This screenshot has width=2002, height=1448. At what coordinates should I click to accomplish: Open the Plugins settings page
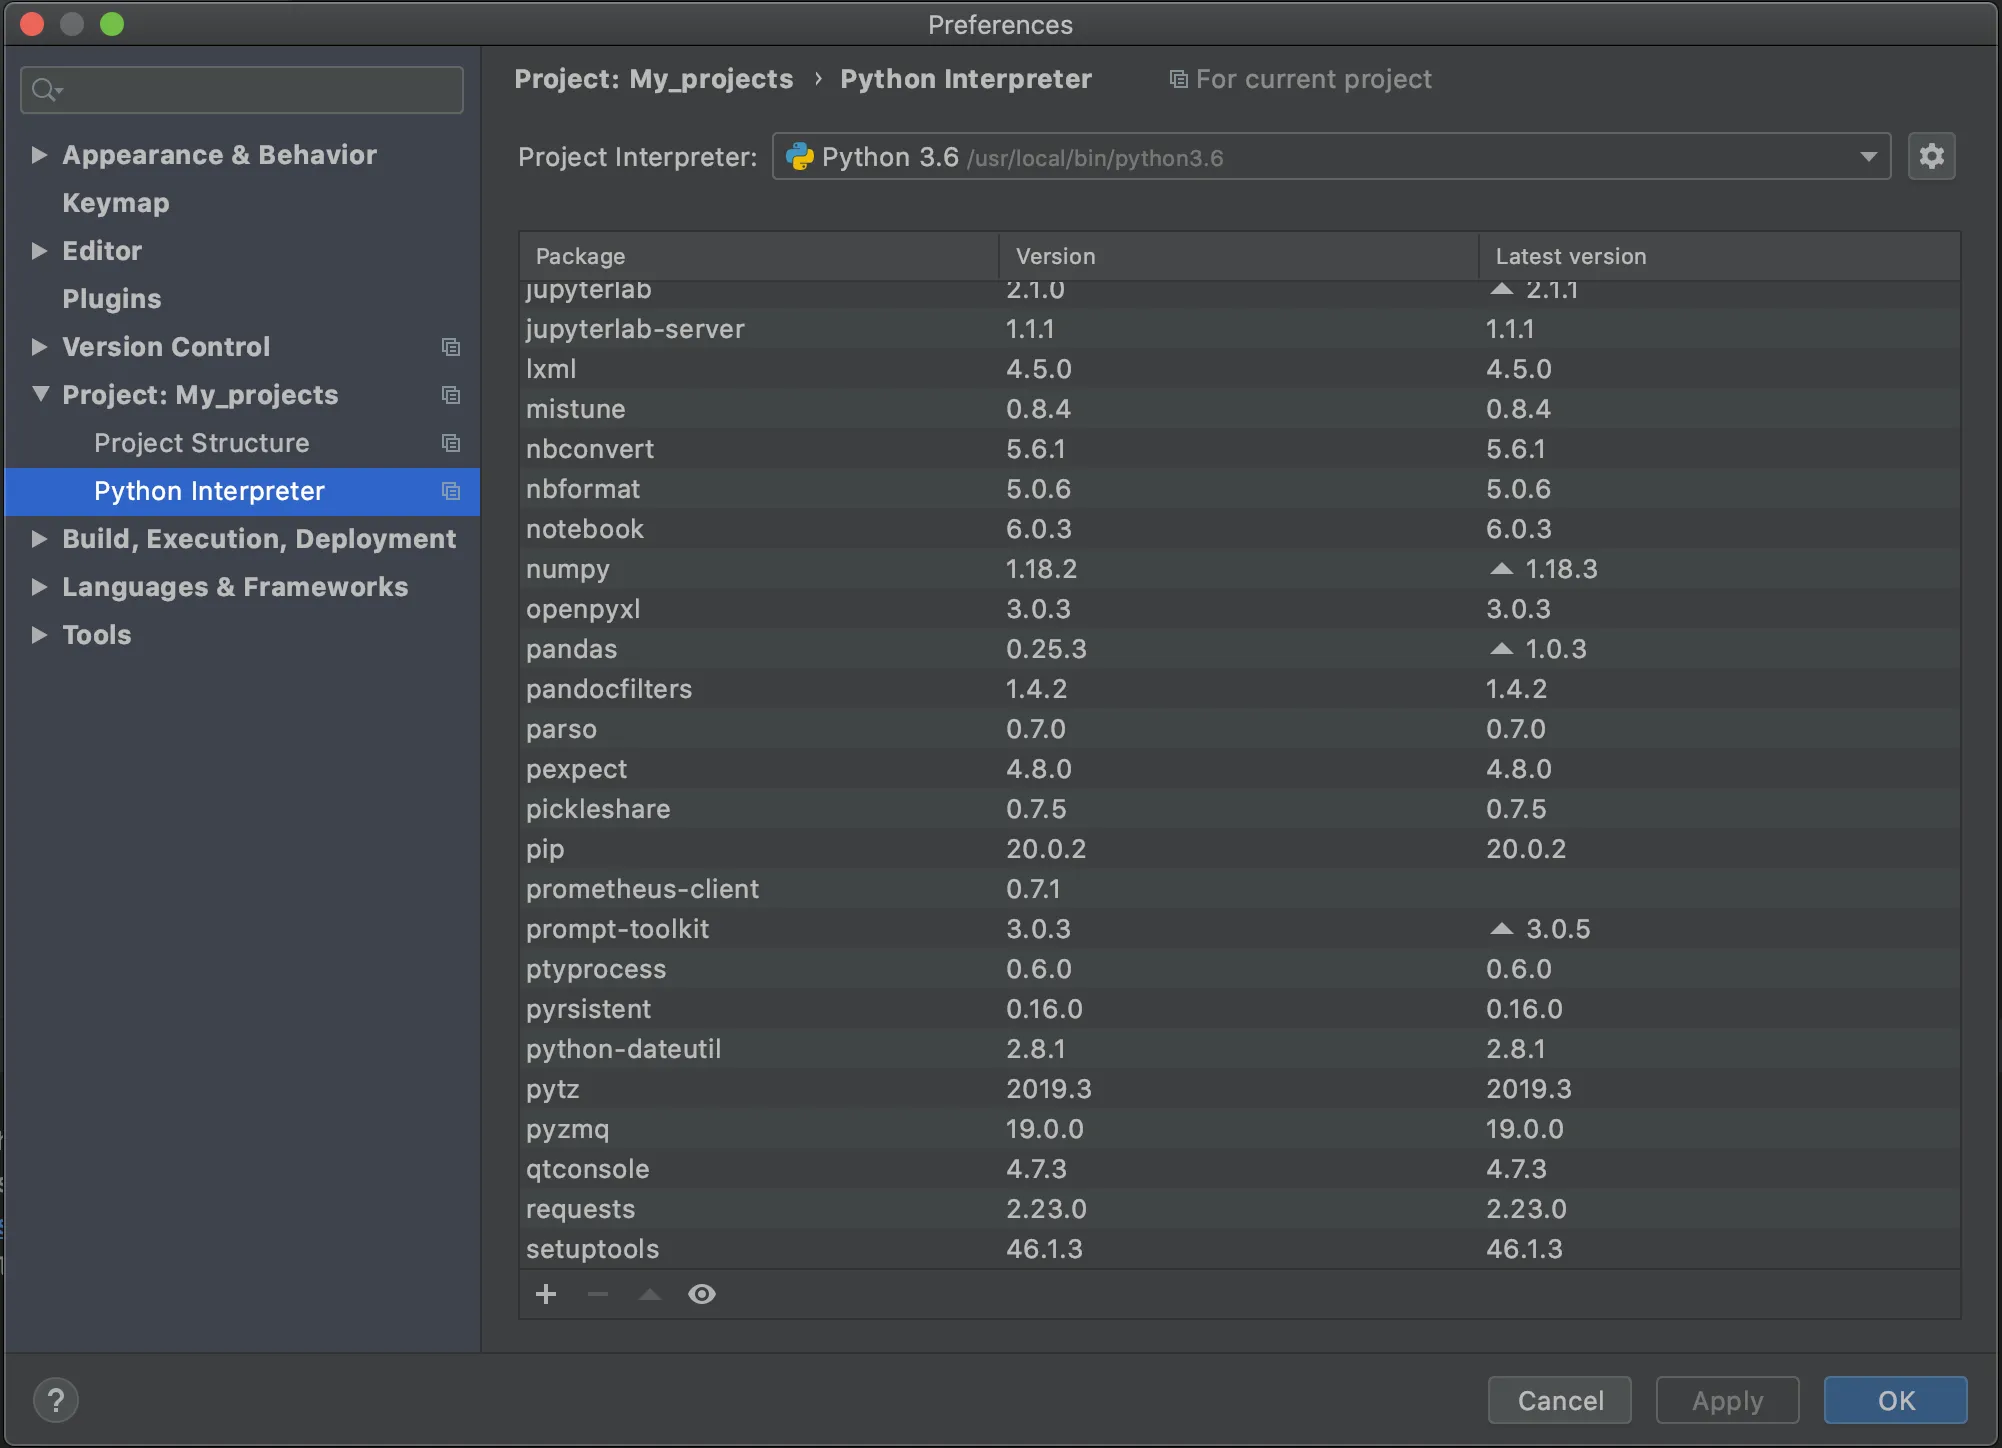pyautogui.click(x=111, y=299)
